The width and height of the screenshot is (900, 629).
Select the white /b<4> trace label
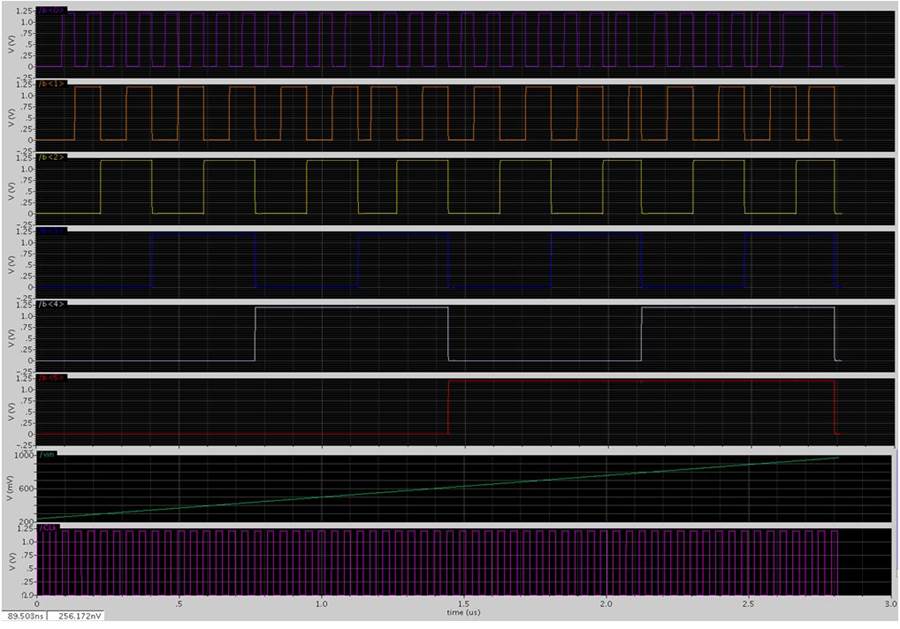50,303
